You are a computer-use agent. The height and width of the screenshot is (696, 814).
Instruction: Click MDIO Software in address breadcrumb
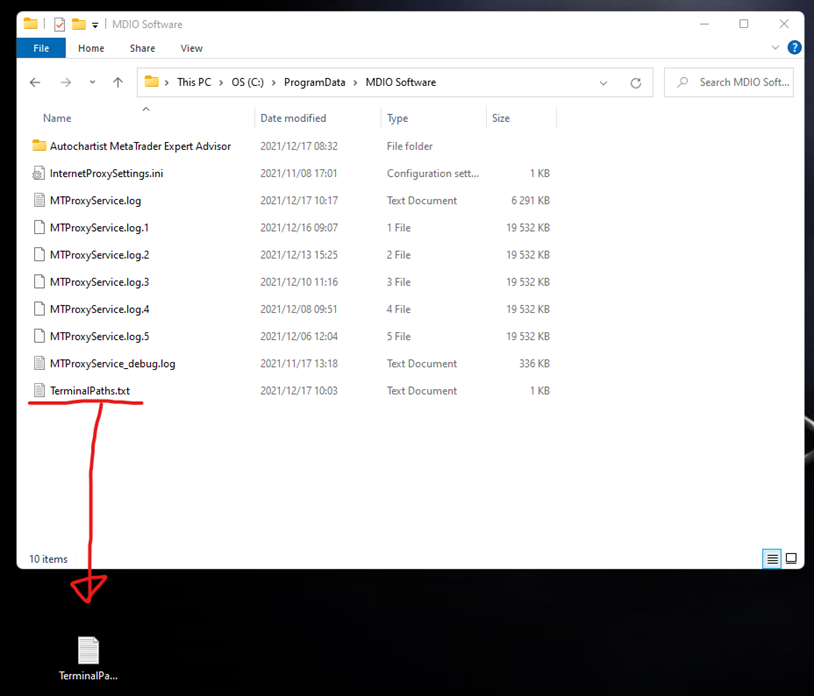click(x=400, y=82)
